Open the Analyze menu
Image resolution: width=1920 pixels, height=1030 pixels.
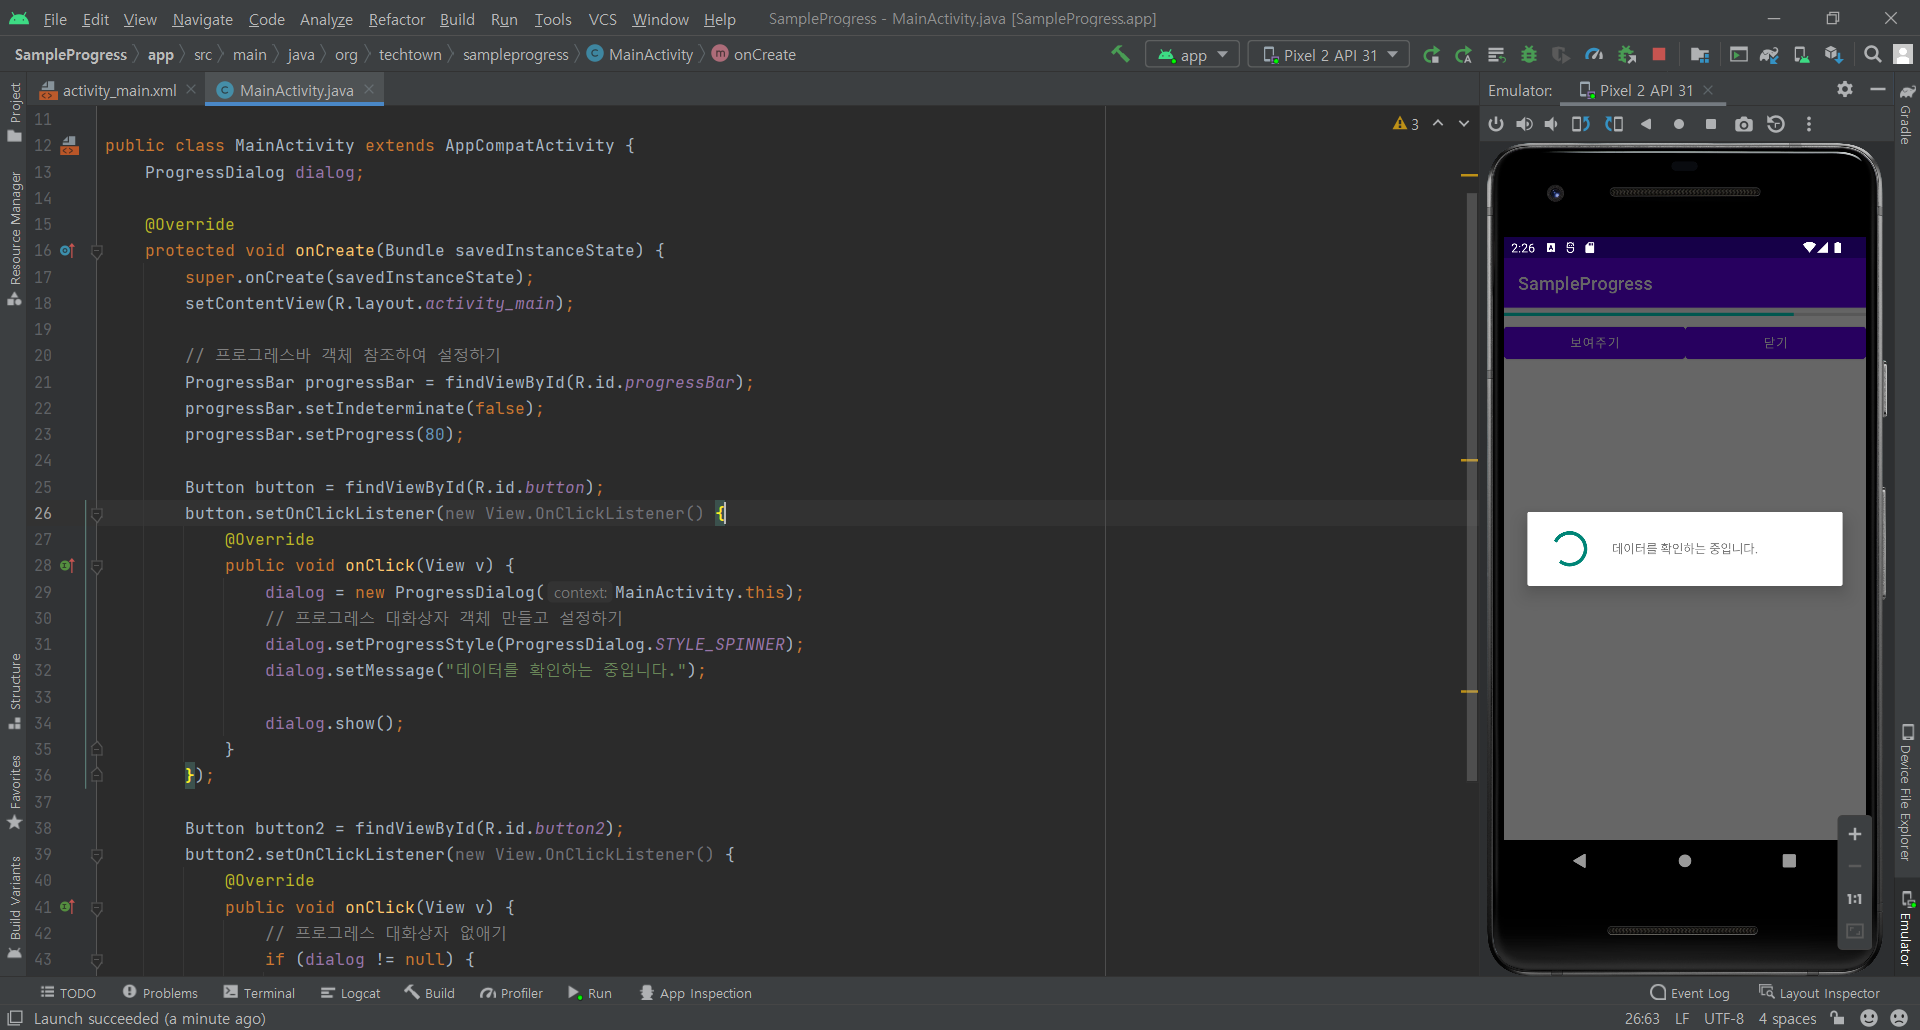tap(326, 19)
